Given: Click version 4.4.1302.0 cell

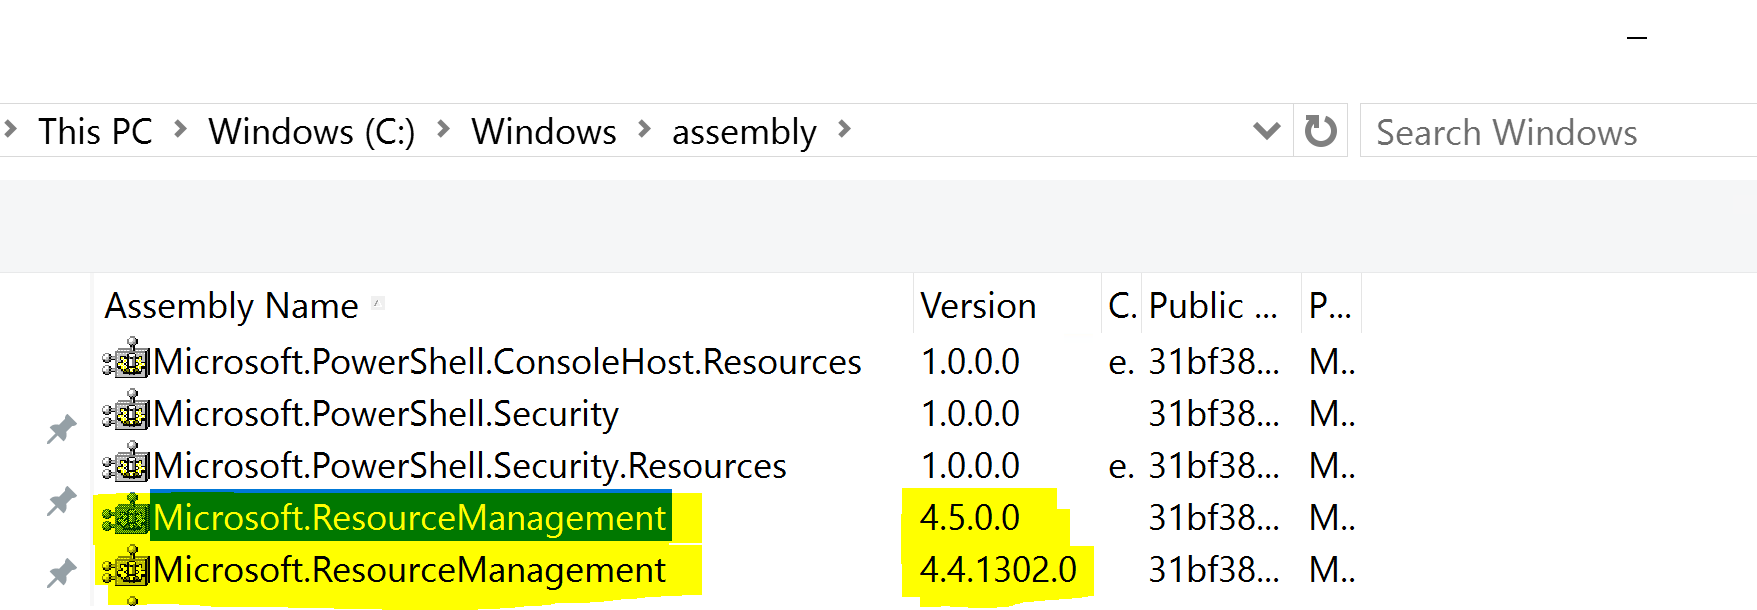Looking at the screenshot, I should coord(998,570).
